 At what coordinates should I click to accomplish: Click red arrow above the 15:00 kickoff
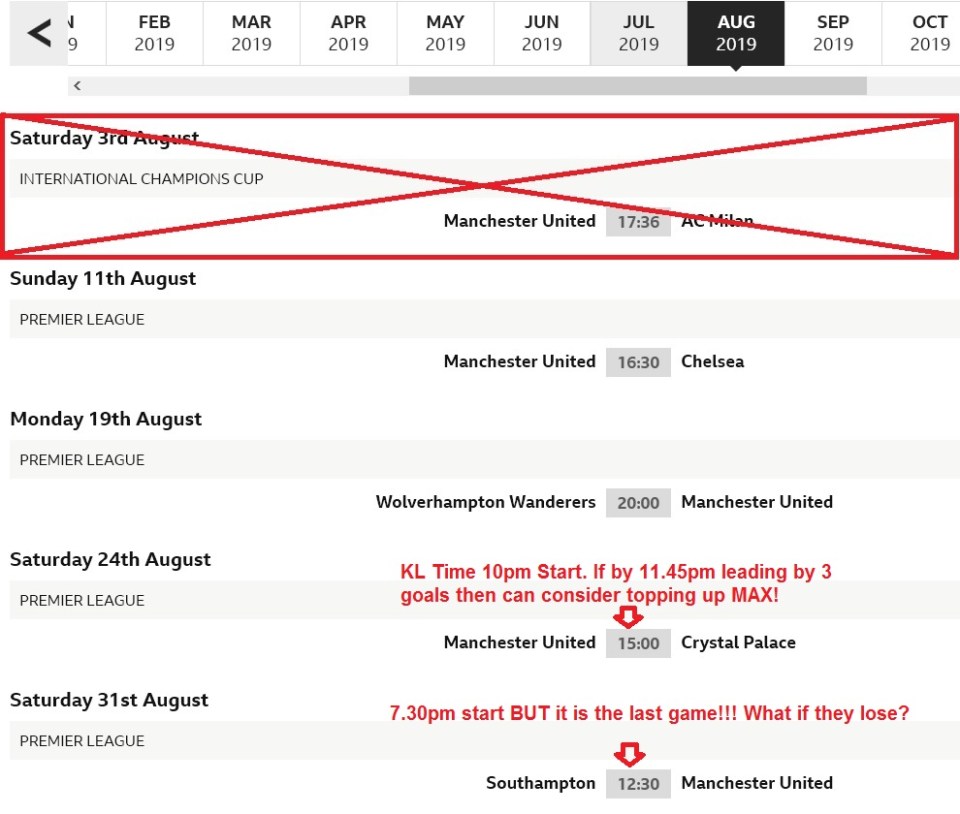tap(631, 617)
